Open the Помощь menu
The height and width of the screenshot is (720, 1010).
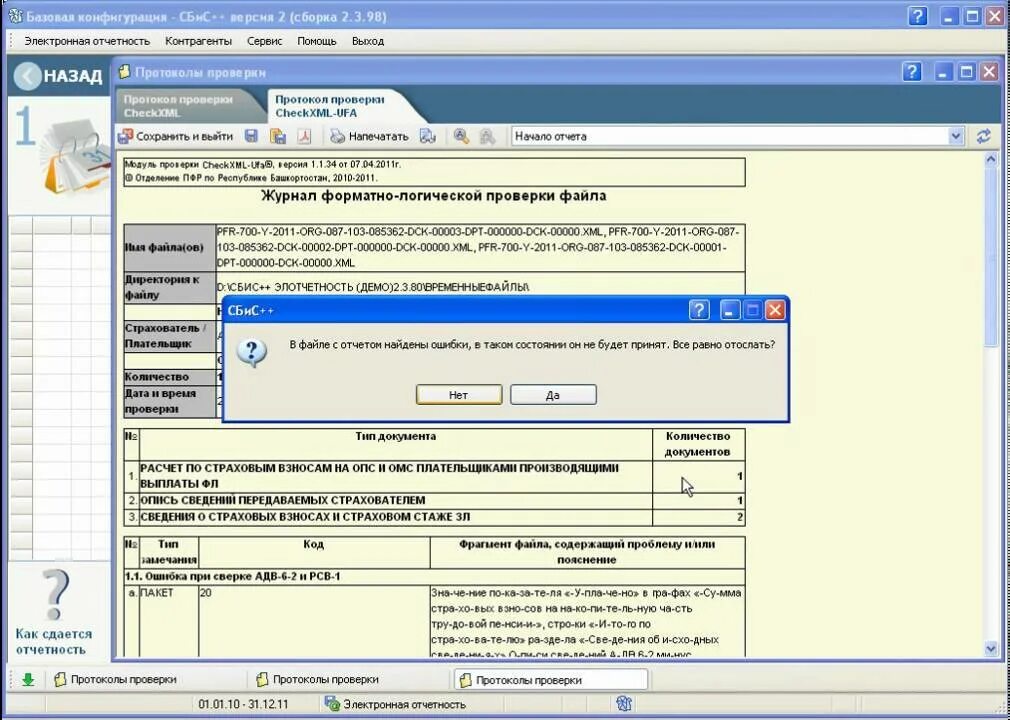click(x=317, y=41)
